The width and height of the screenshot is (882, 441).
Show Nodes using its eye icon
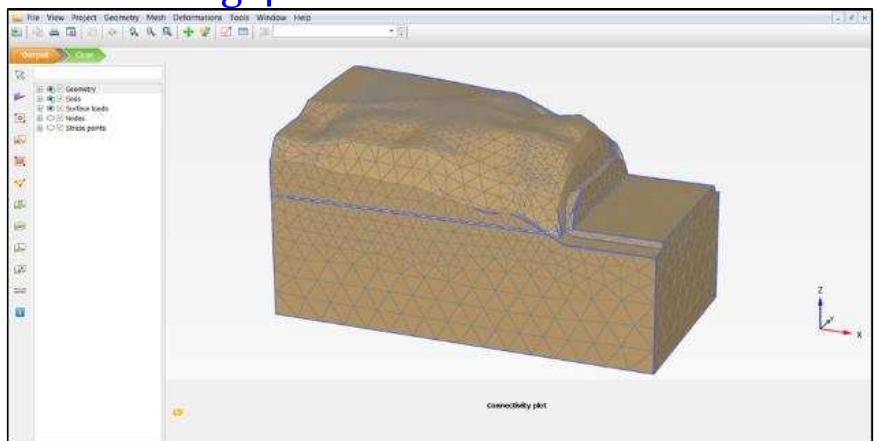click(x=51, y=118)
